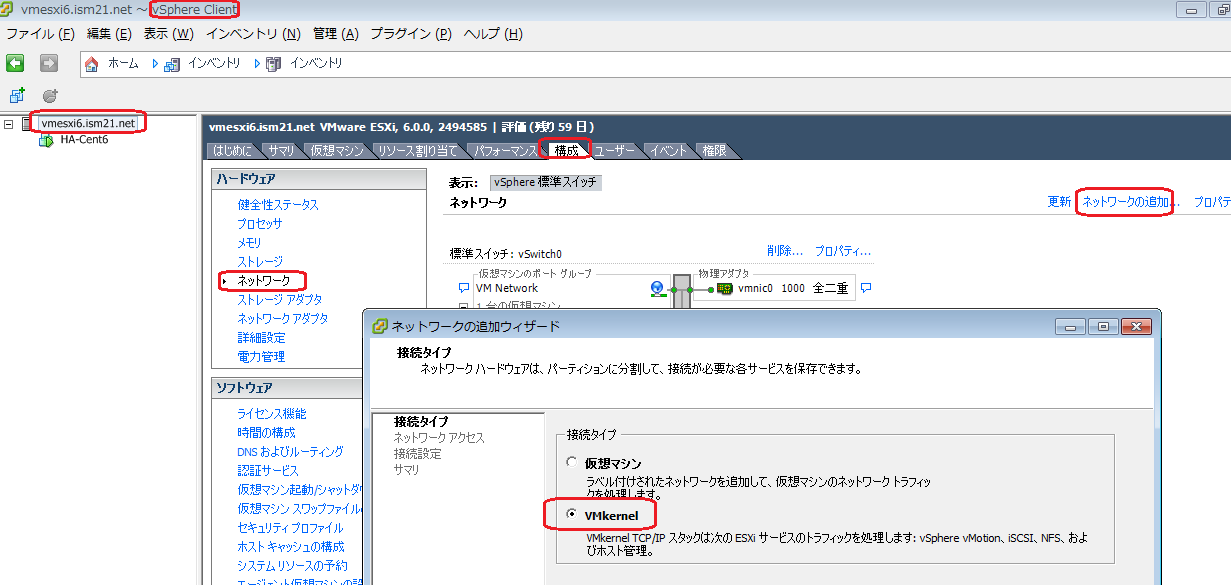Expand the second インベントリ breadcrumb arrow
The image size is (1231, 585).
point(257,64)
